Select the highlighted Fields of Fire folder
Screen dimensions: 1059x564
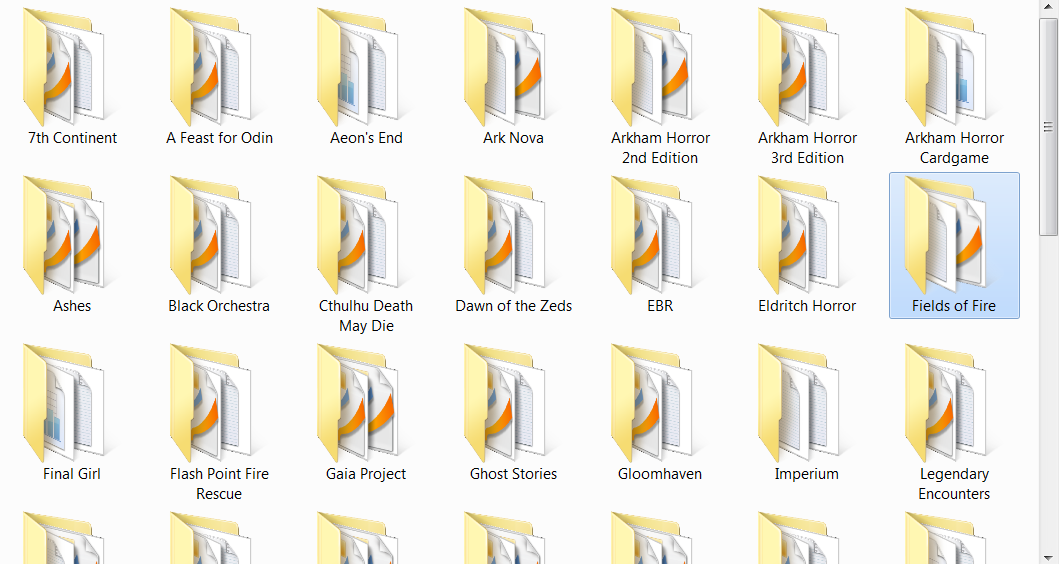(x=954, y=245)
